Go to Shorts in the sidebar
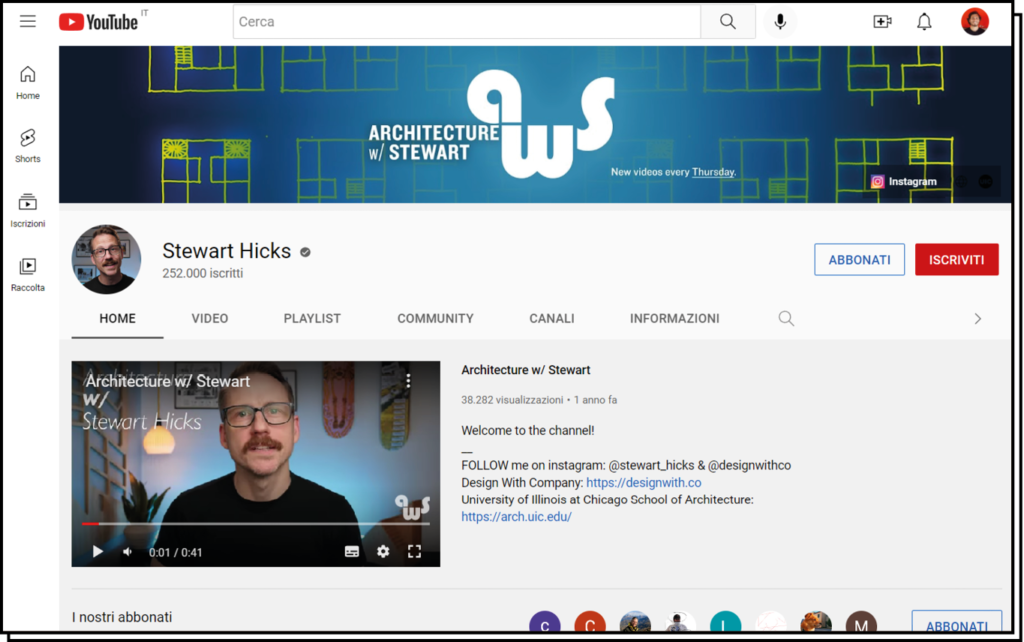This screenshot has width=1024, height=642. 28,145
